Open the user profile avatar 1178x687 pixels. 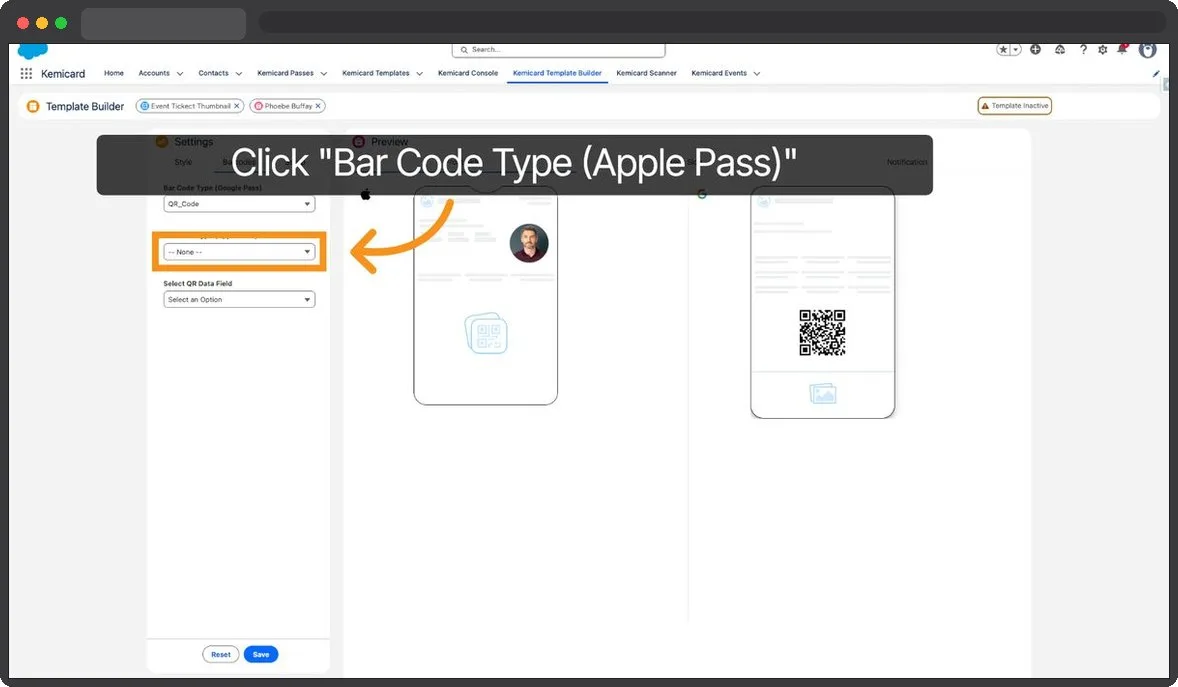(1147, 50)
